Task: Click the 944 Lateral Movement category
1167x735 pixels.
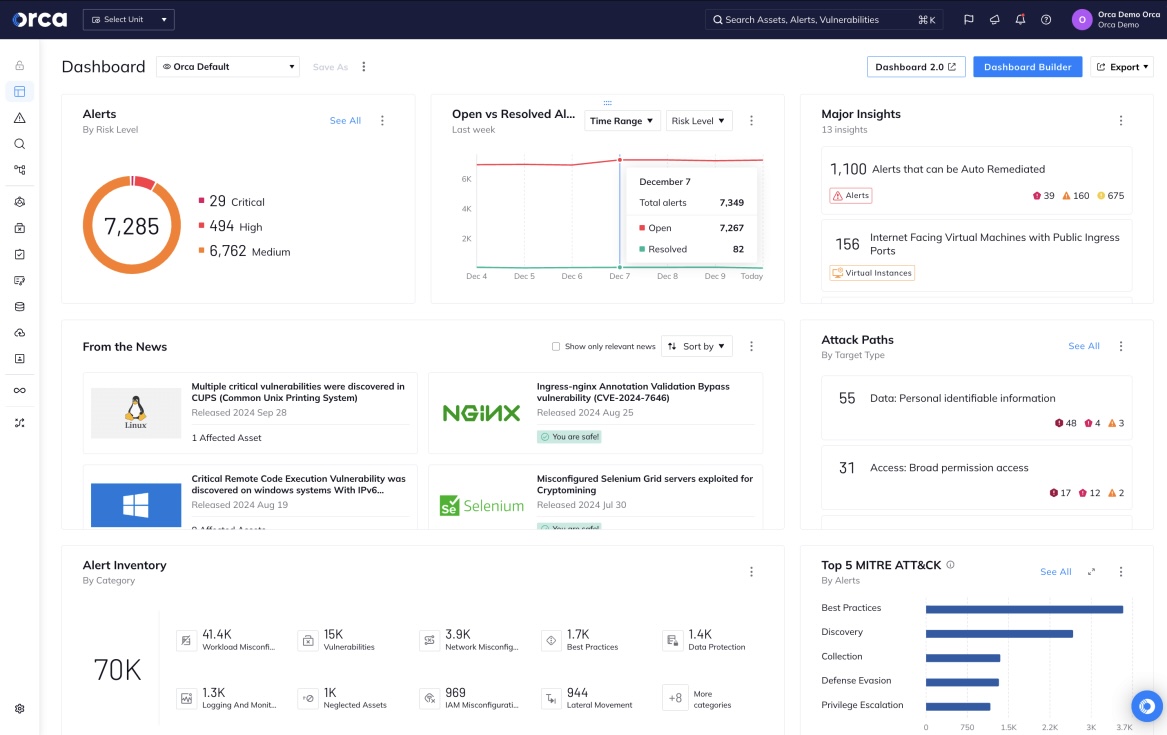Action: [x=587, y=699]
